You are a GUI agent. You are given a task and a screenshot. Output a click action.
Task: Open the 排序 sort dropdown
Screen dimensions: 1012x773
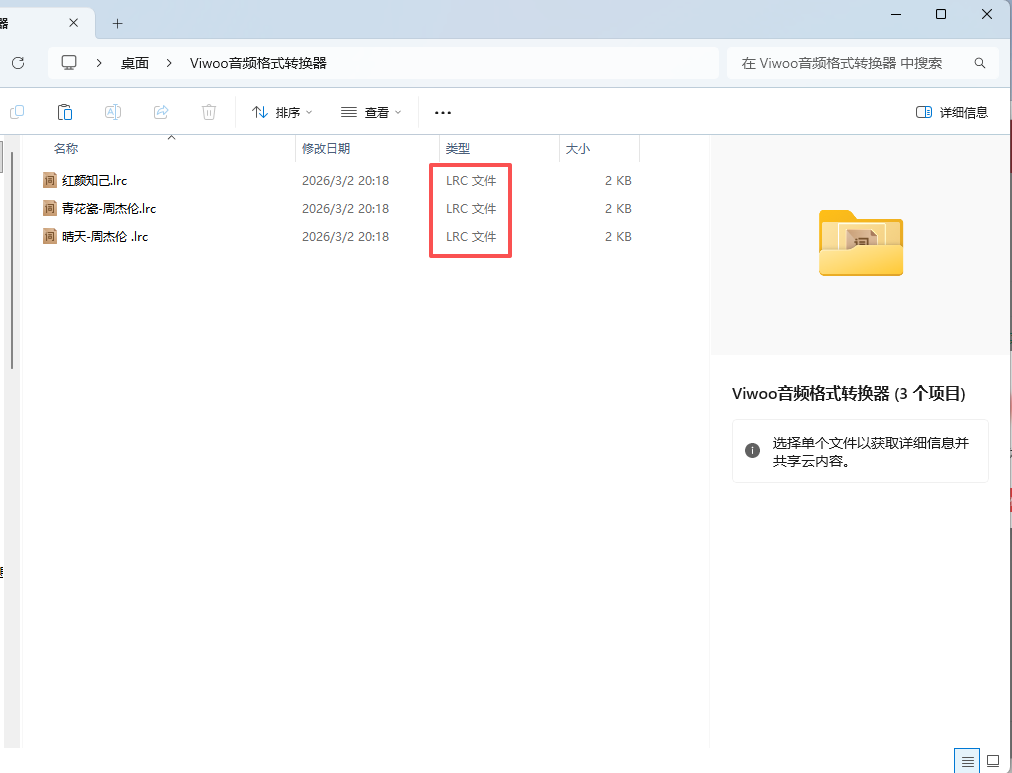(x=282, y=112)
